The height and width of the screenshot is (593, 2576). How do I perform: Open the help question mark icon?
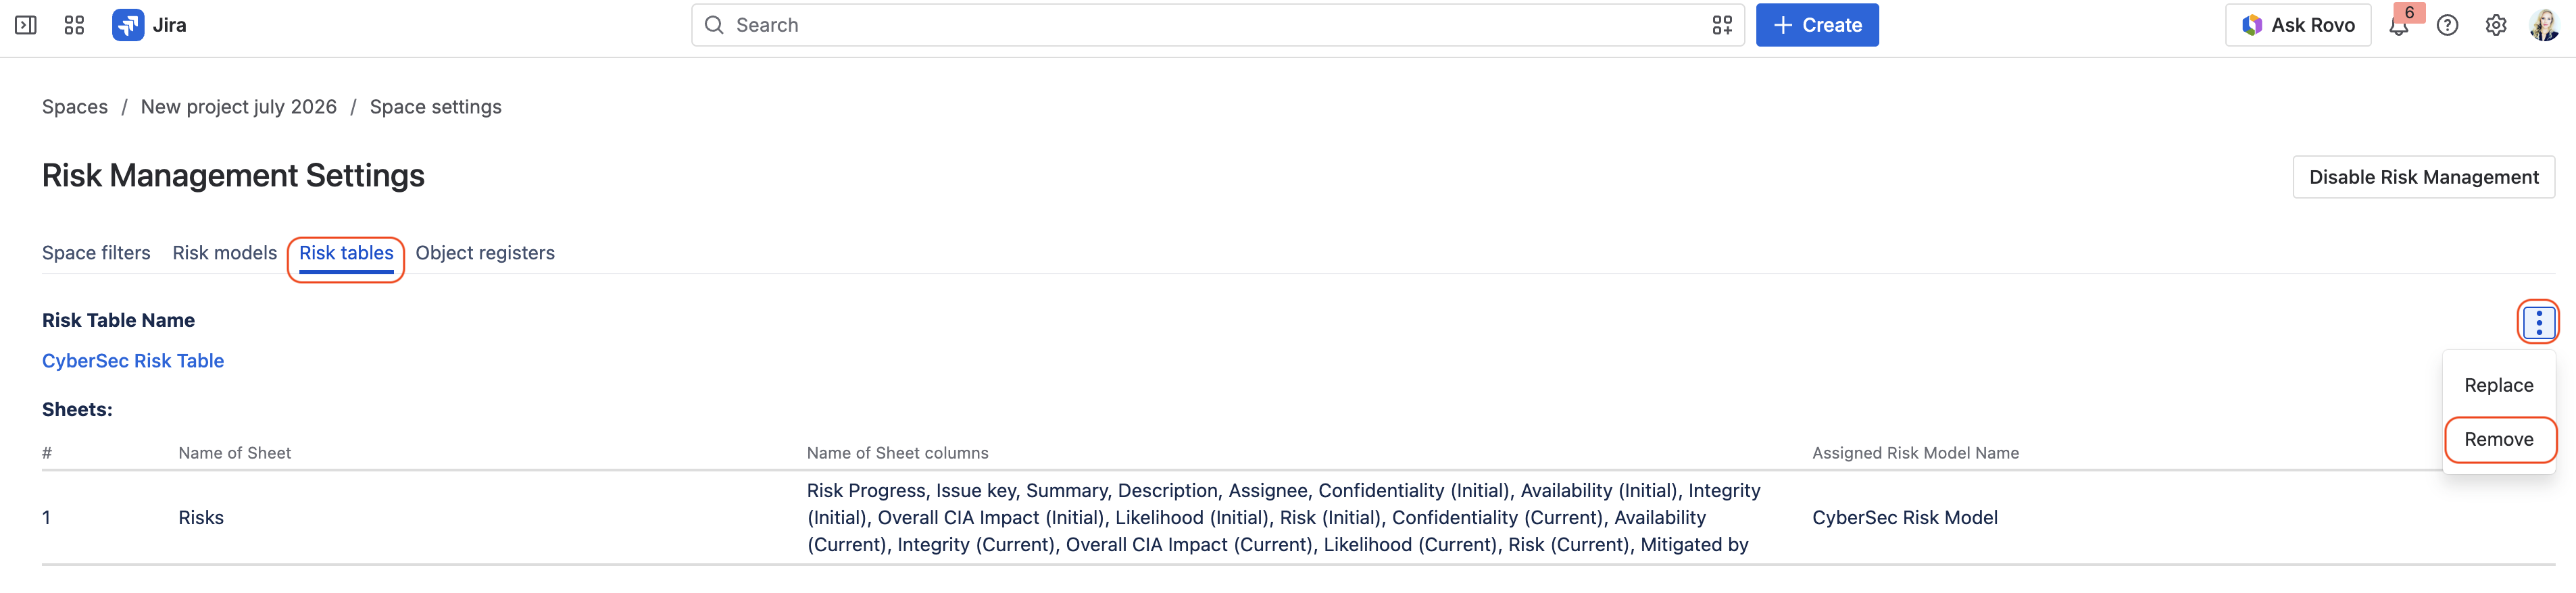(x=2447, y=25)
